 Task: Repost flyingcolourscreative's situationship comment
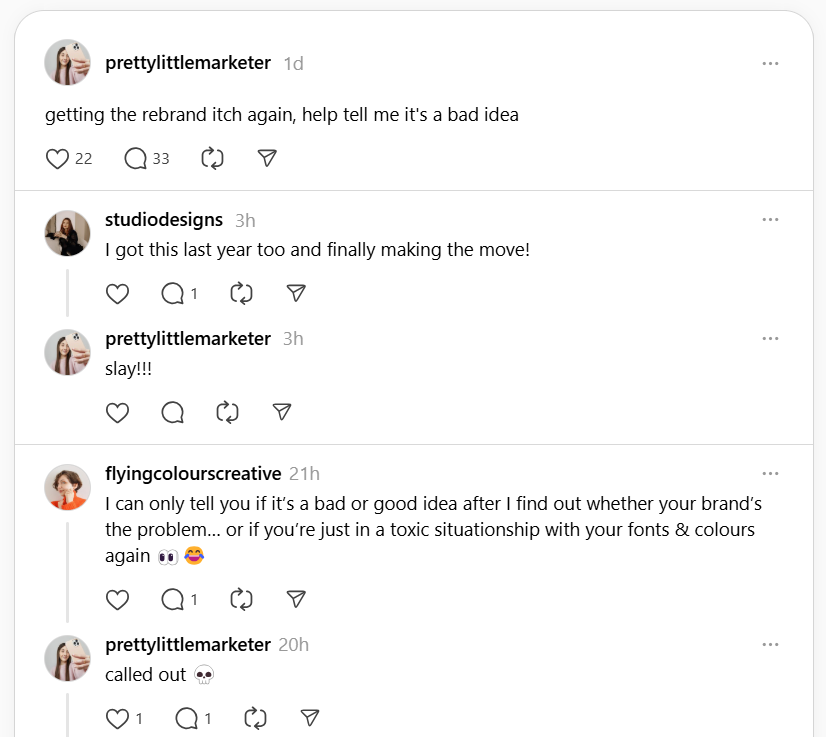(240, 599)
